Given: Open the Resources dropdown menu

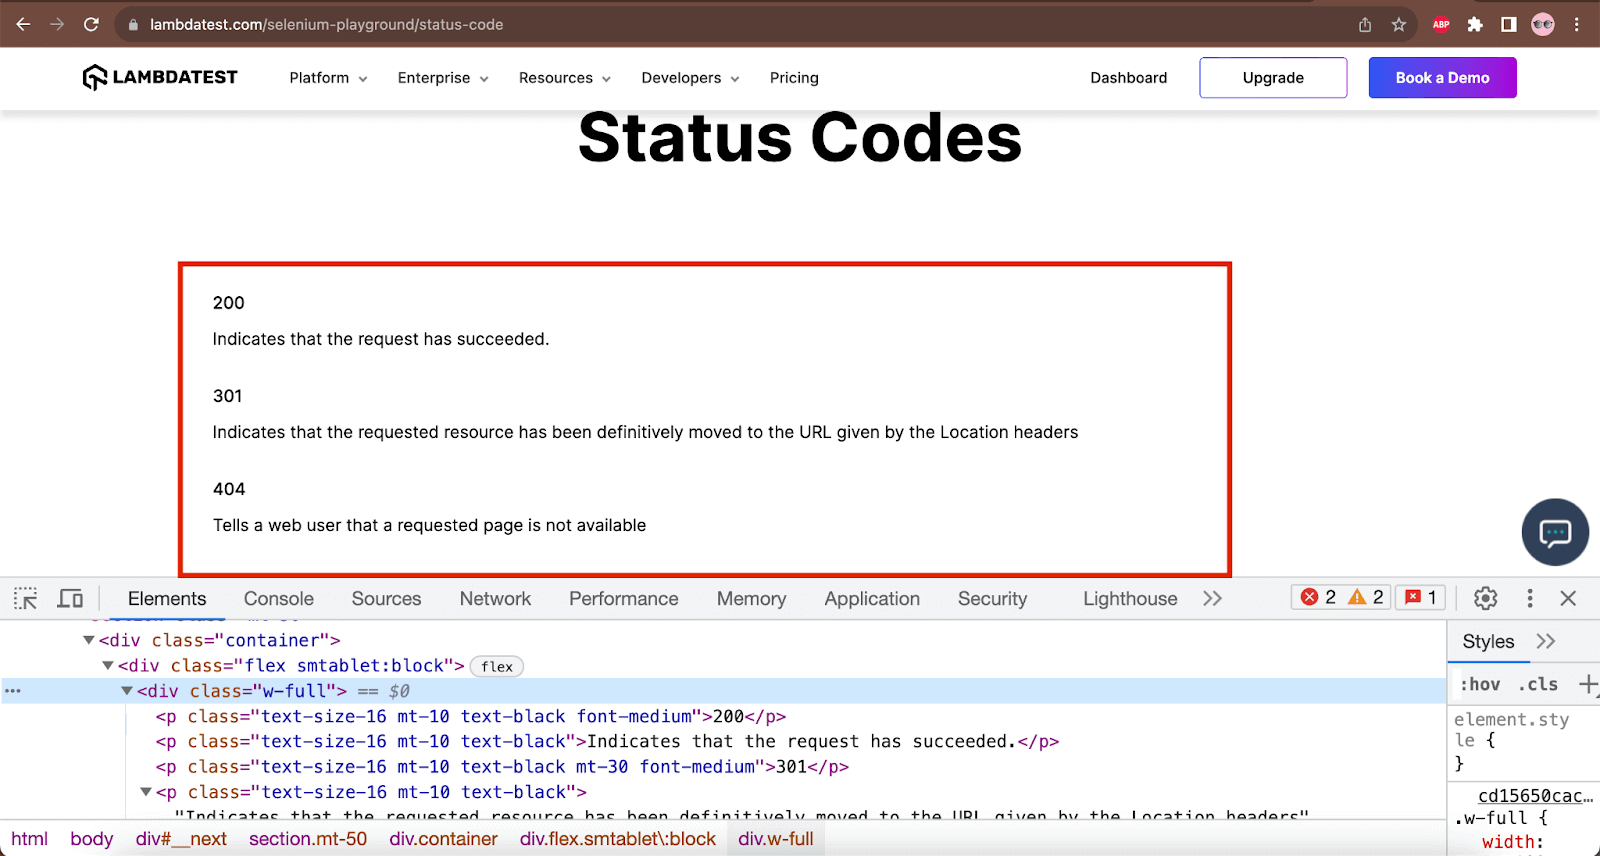Looking at the screenshot, I should pyautogui.click(x=565, y=78).
